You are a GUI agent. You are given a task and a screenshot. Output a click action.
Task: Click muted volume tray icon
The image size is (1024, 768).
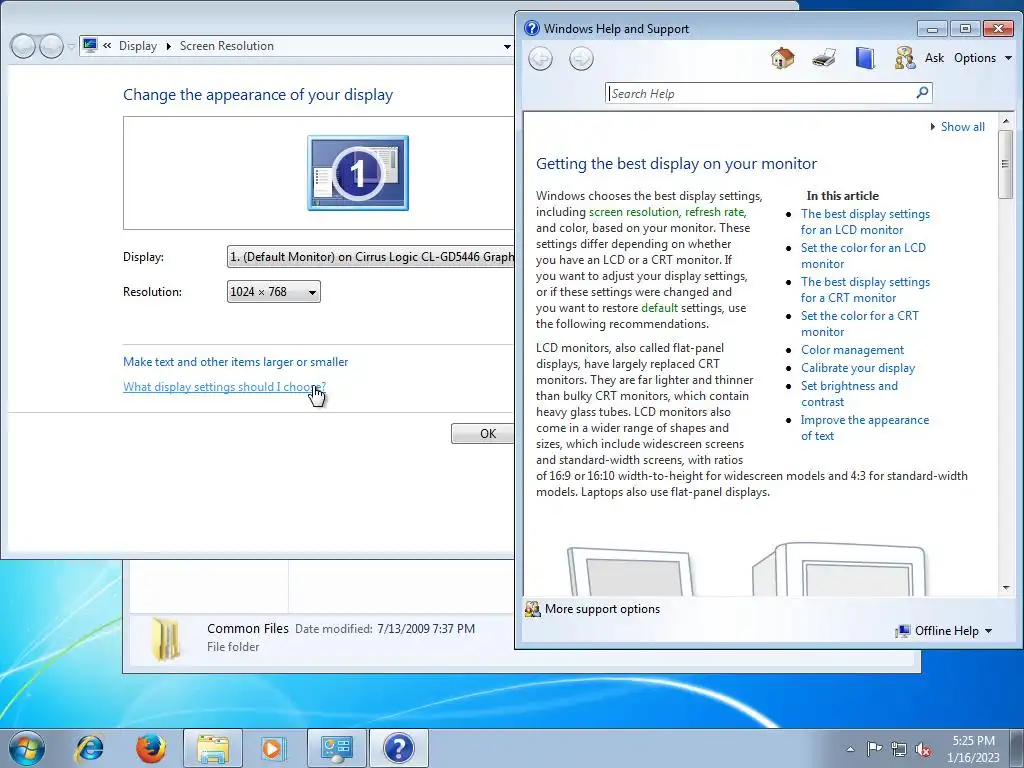923,749
